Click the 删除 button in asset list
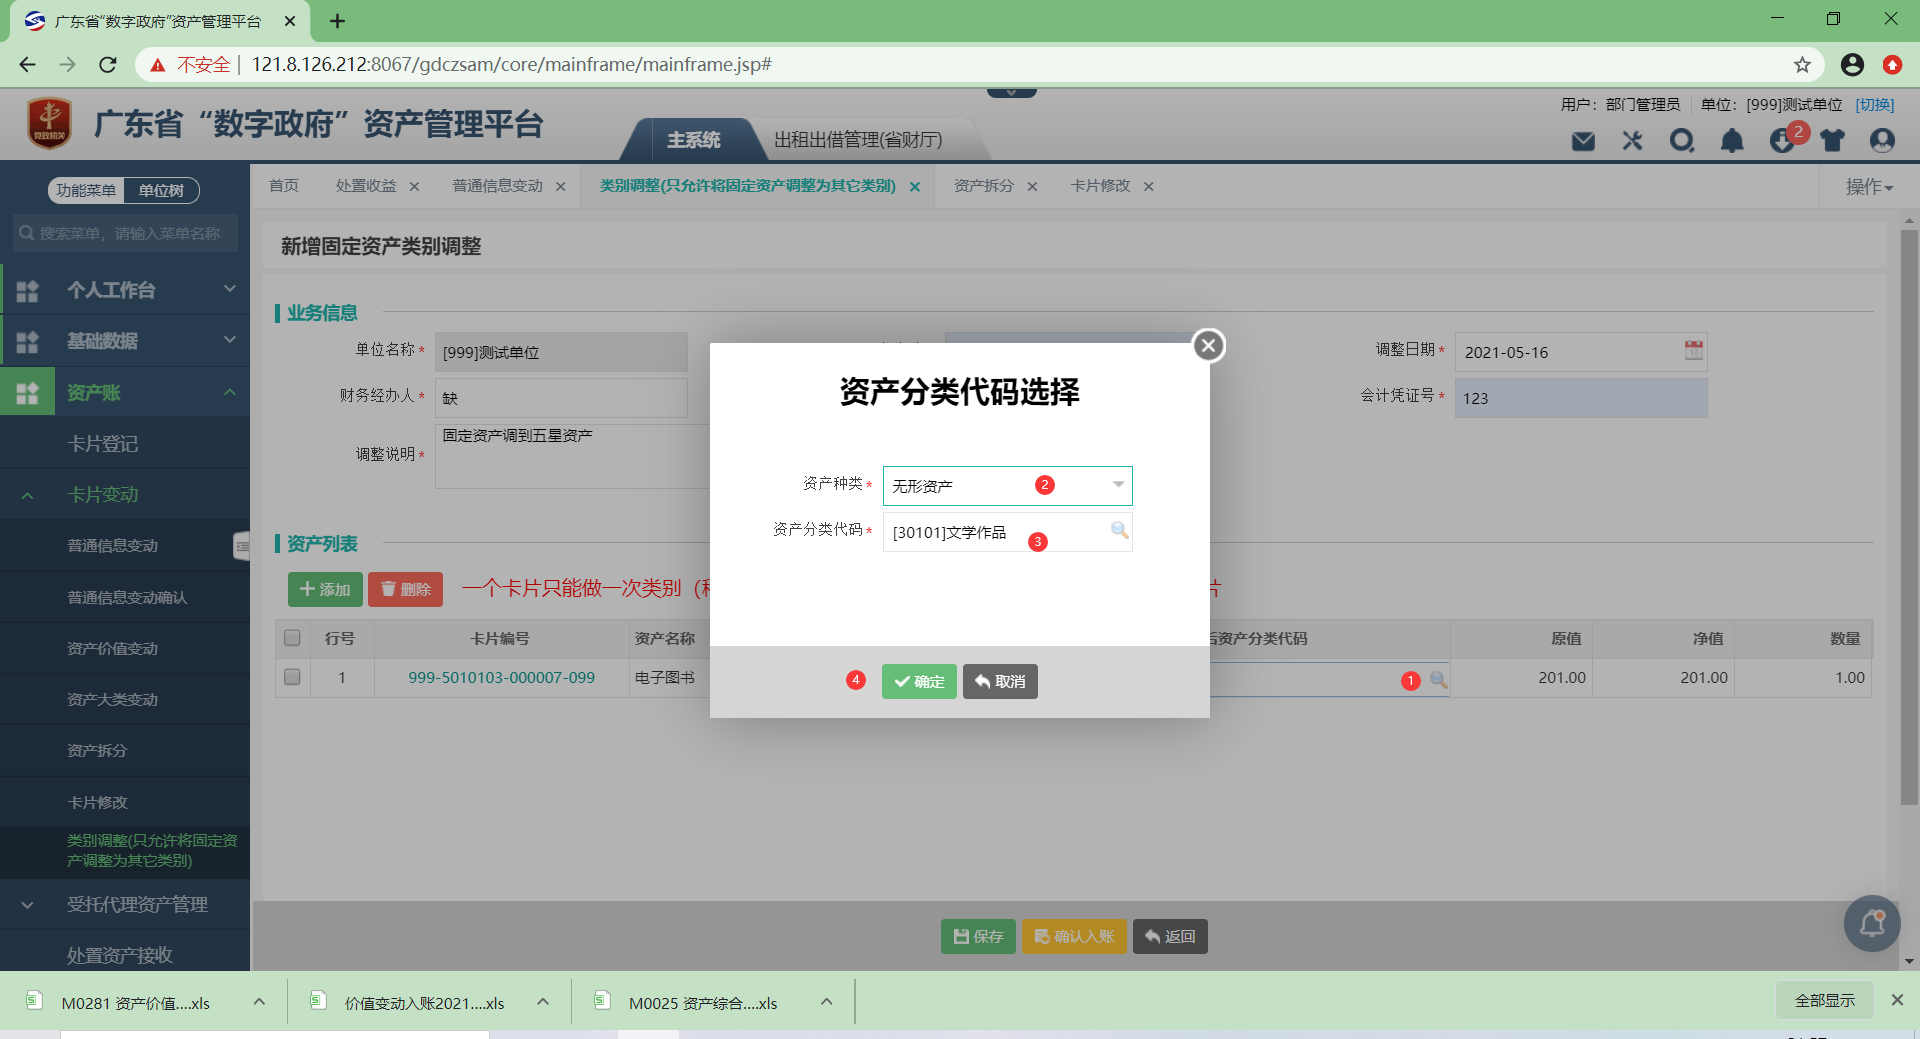Image resolution: width=1920 pixels, height=1039 pixels. (405, 590)
